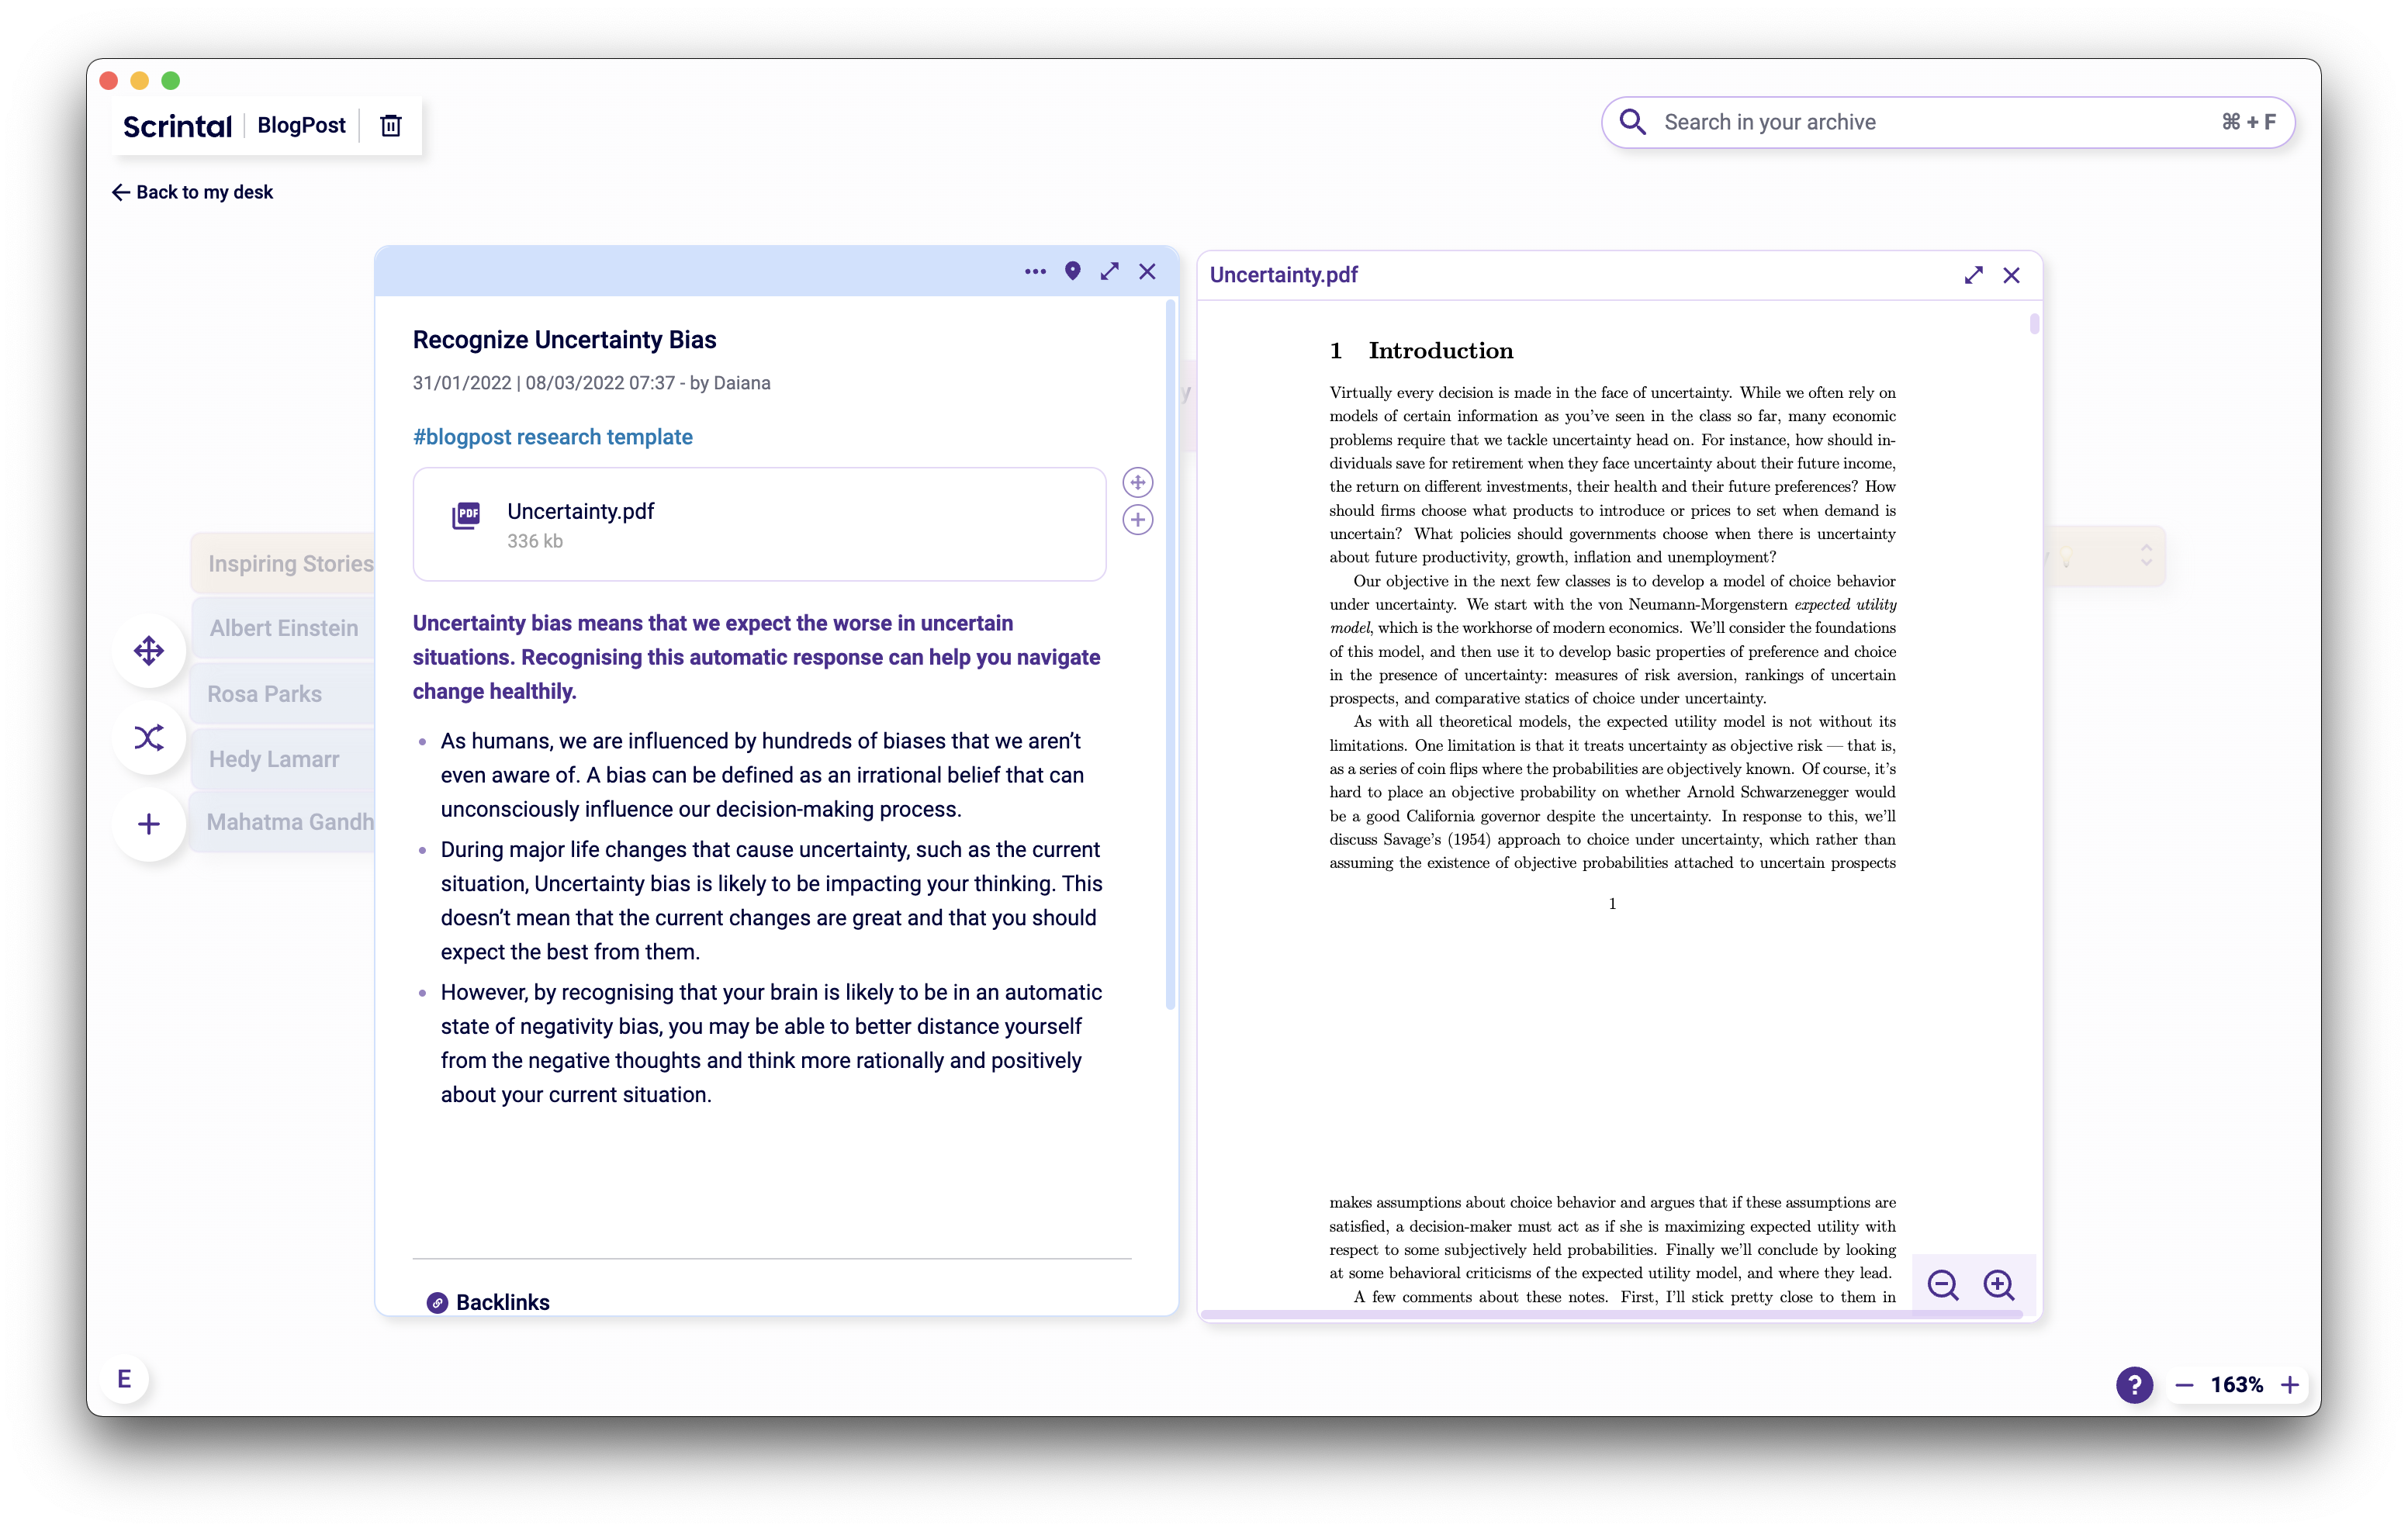
Task: Decrease canvas zoom with the minus button
Action: tap(2184, 1385)
